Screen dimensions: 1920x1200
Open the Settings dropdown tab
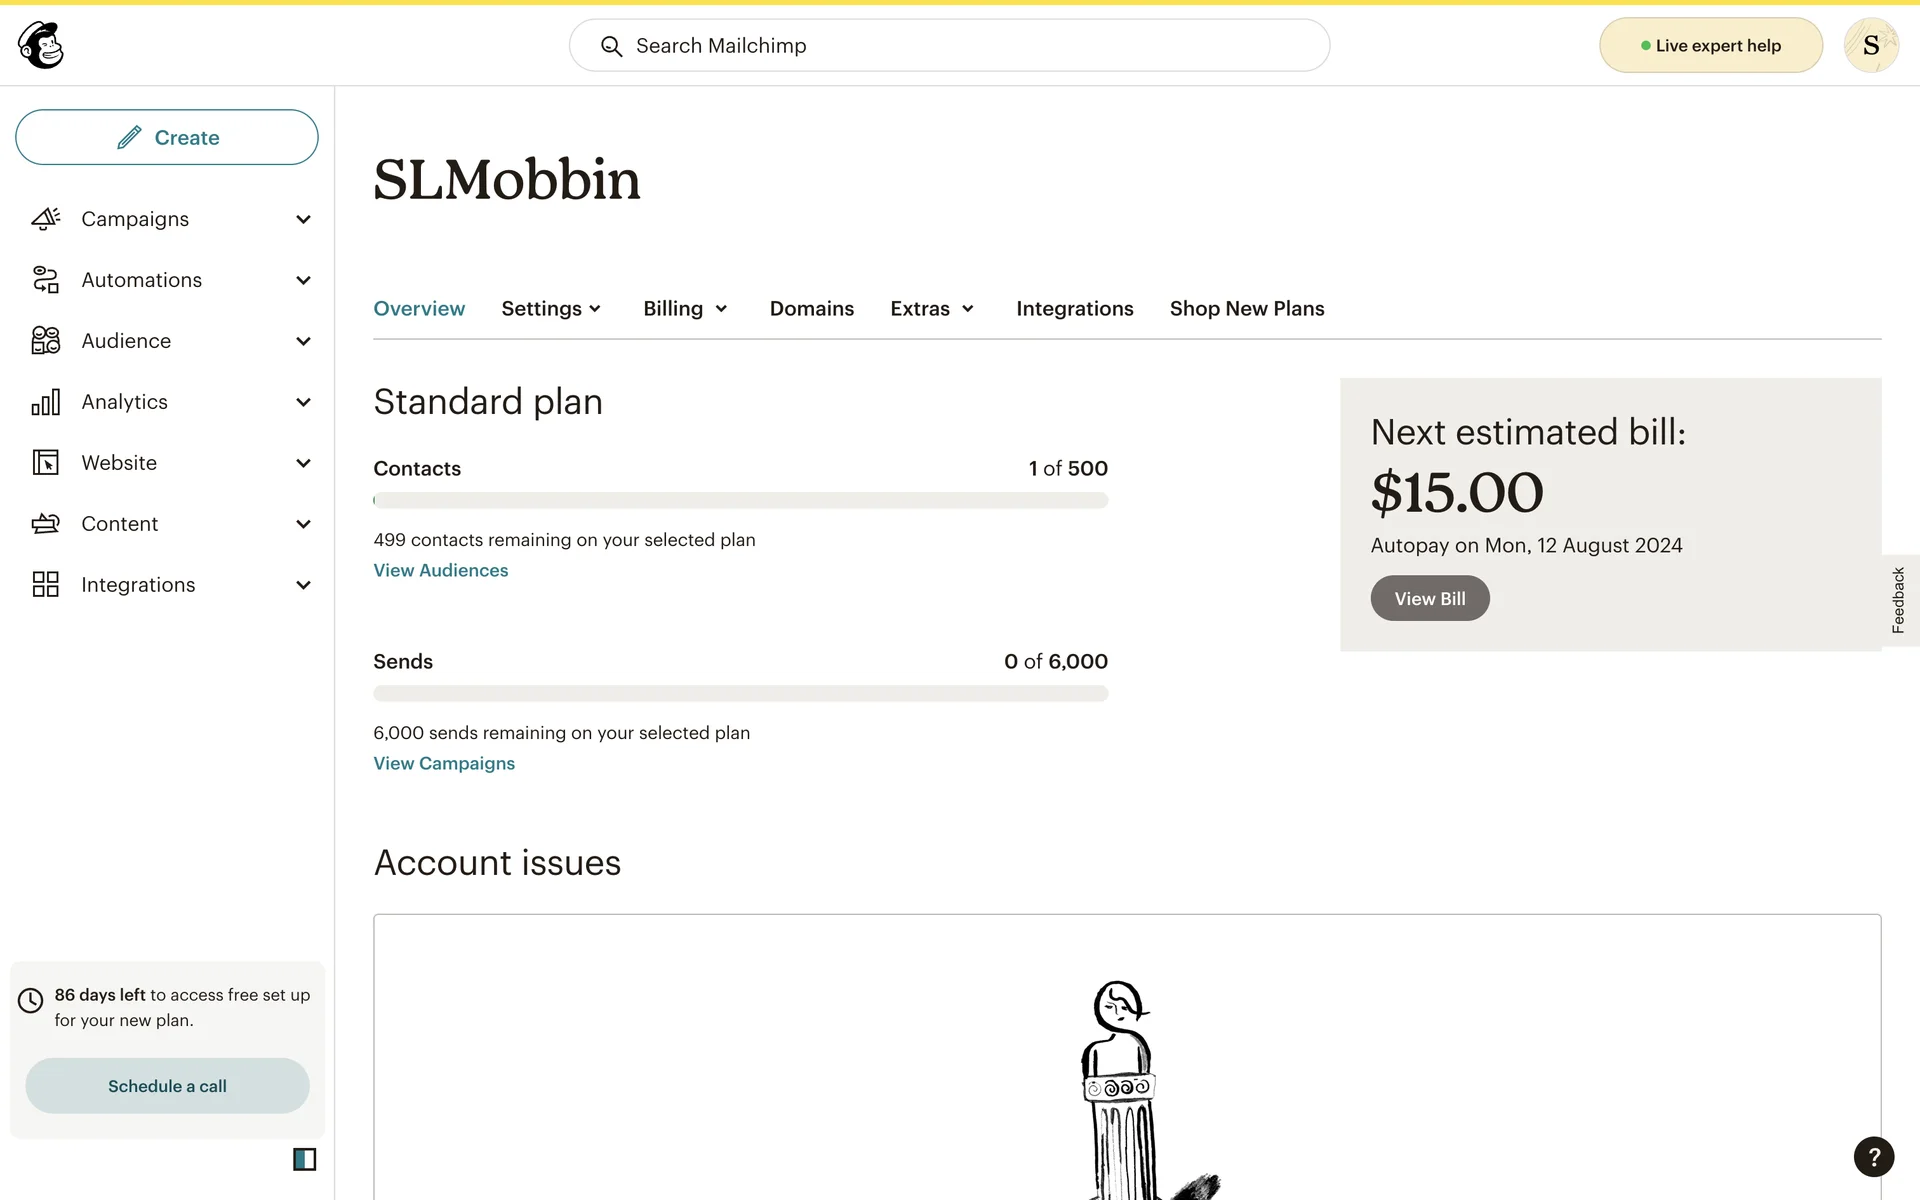click(x=551, y=309)
